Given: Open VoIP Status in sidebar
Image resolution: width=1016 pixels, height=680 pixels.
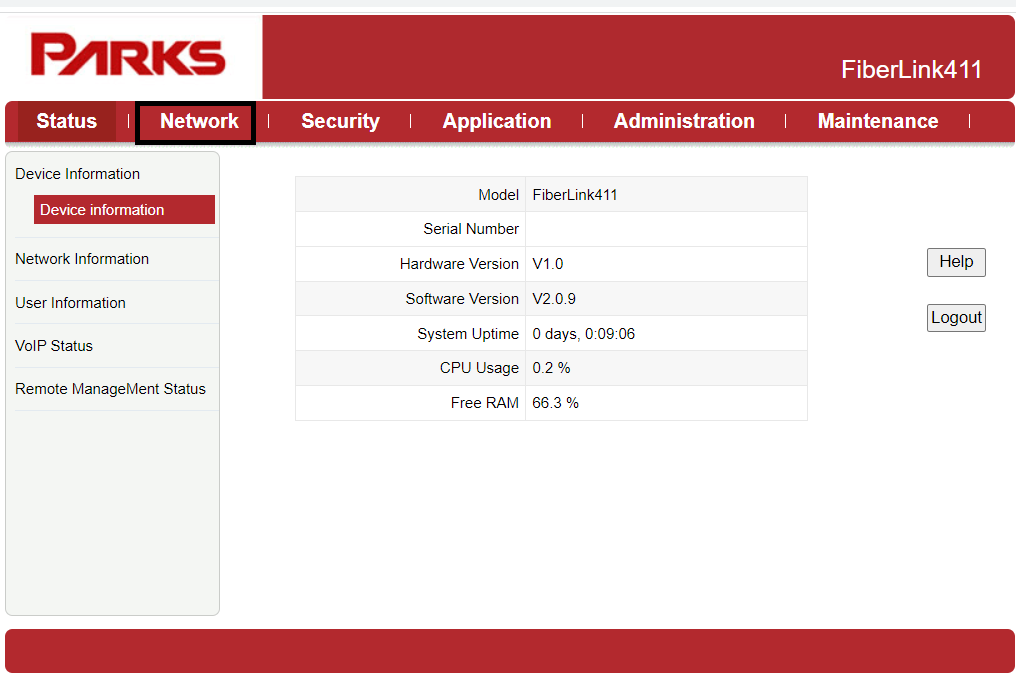Looking at the screenshot, I should coord(54,346).
